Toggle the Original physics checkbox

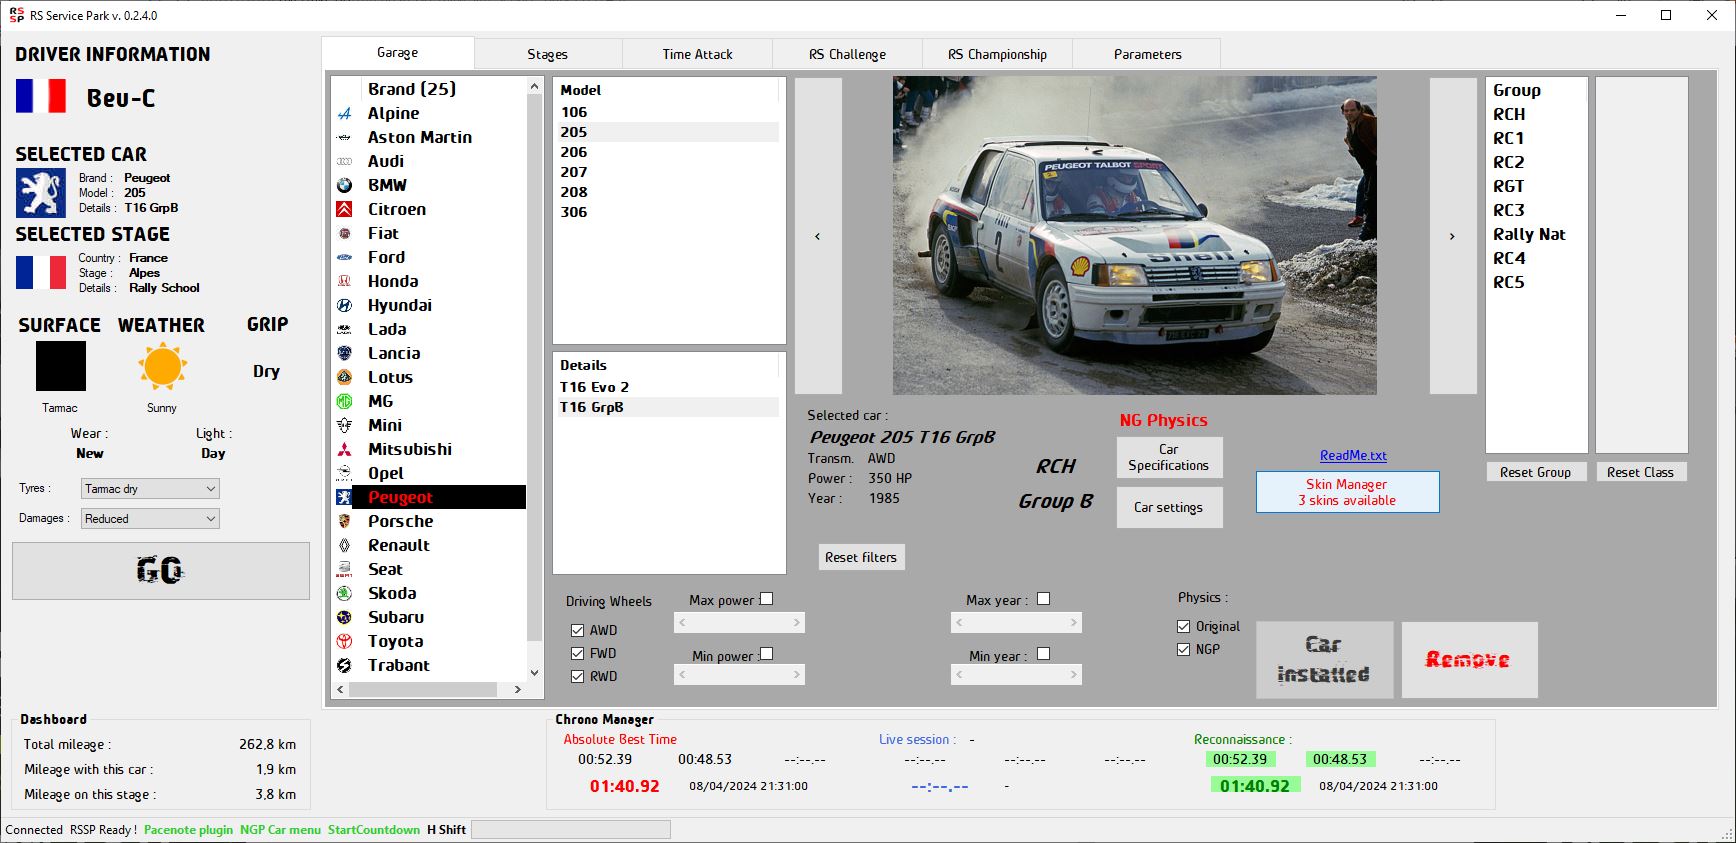(1184, 626)
